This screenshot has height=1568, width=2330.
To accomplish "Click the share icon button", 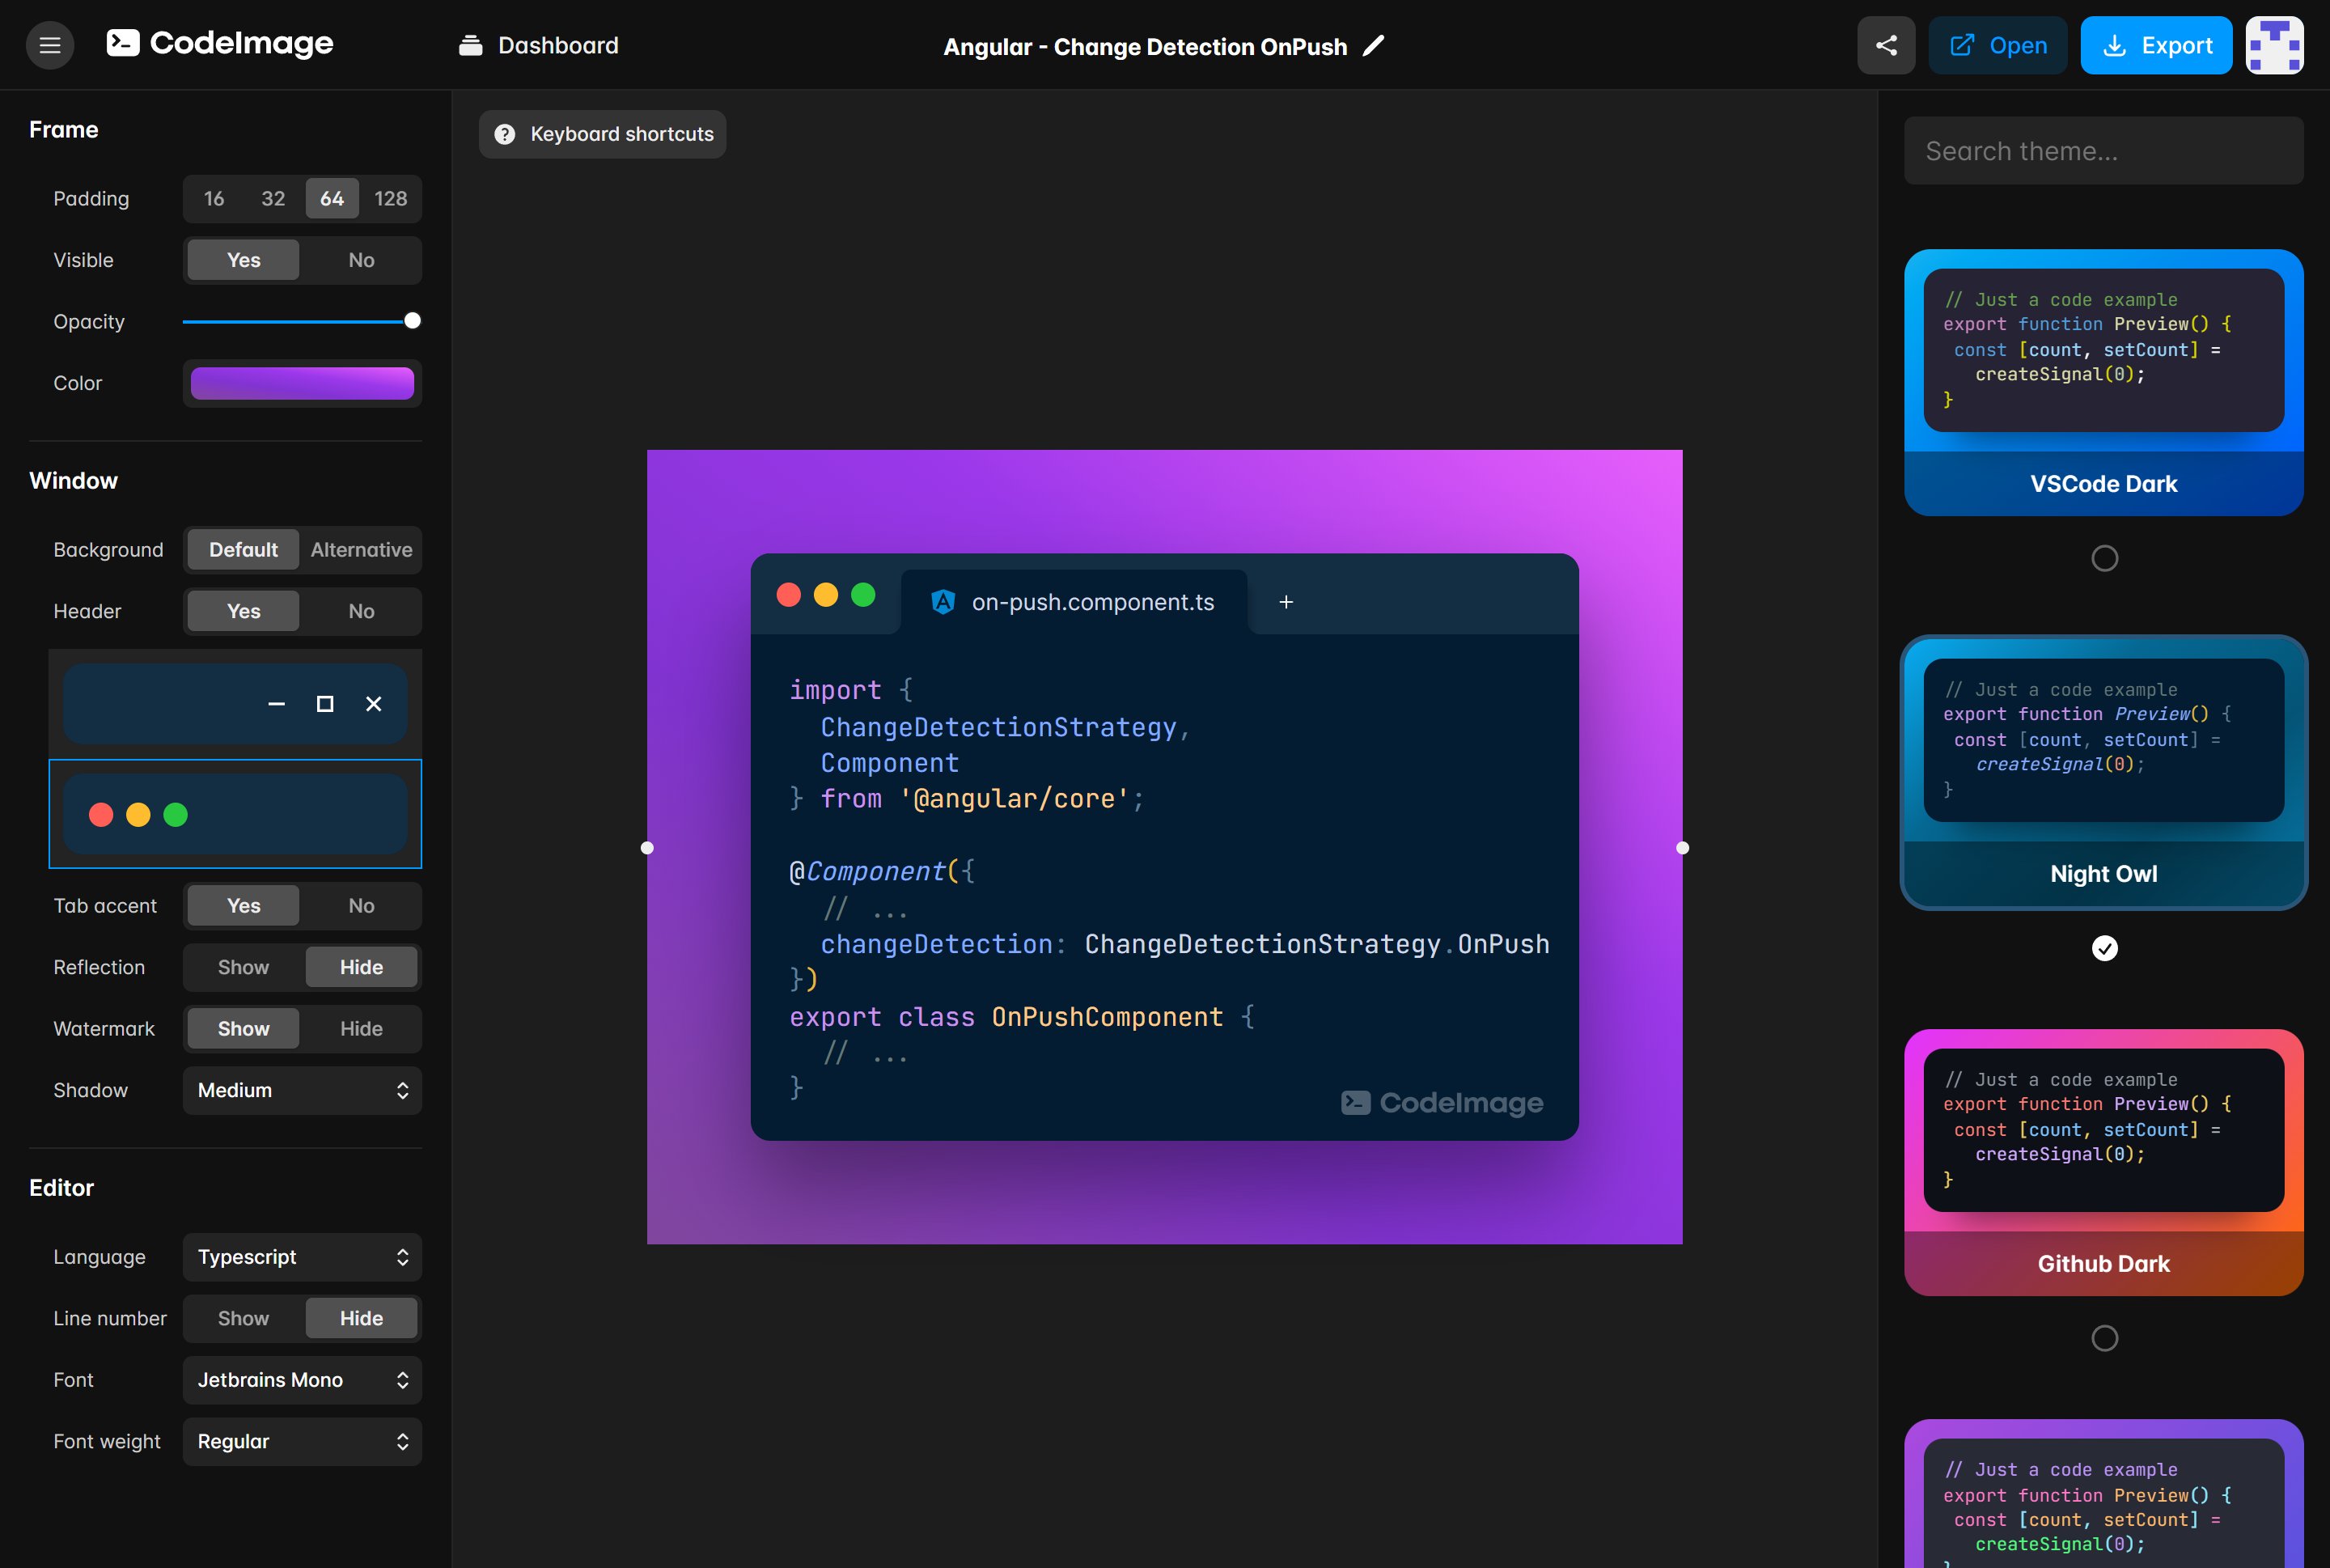I will [1886, 45].
